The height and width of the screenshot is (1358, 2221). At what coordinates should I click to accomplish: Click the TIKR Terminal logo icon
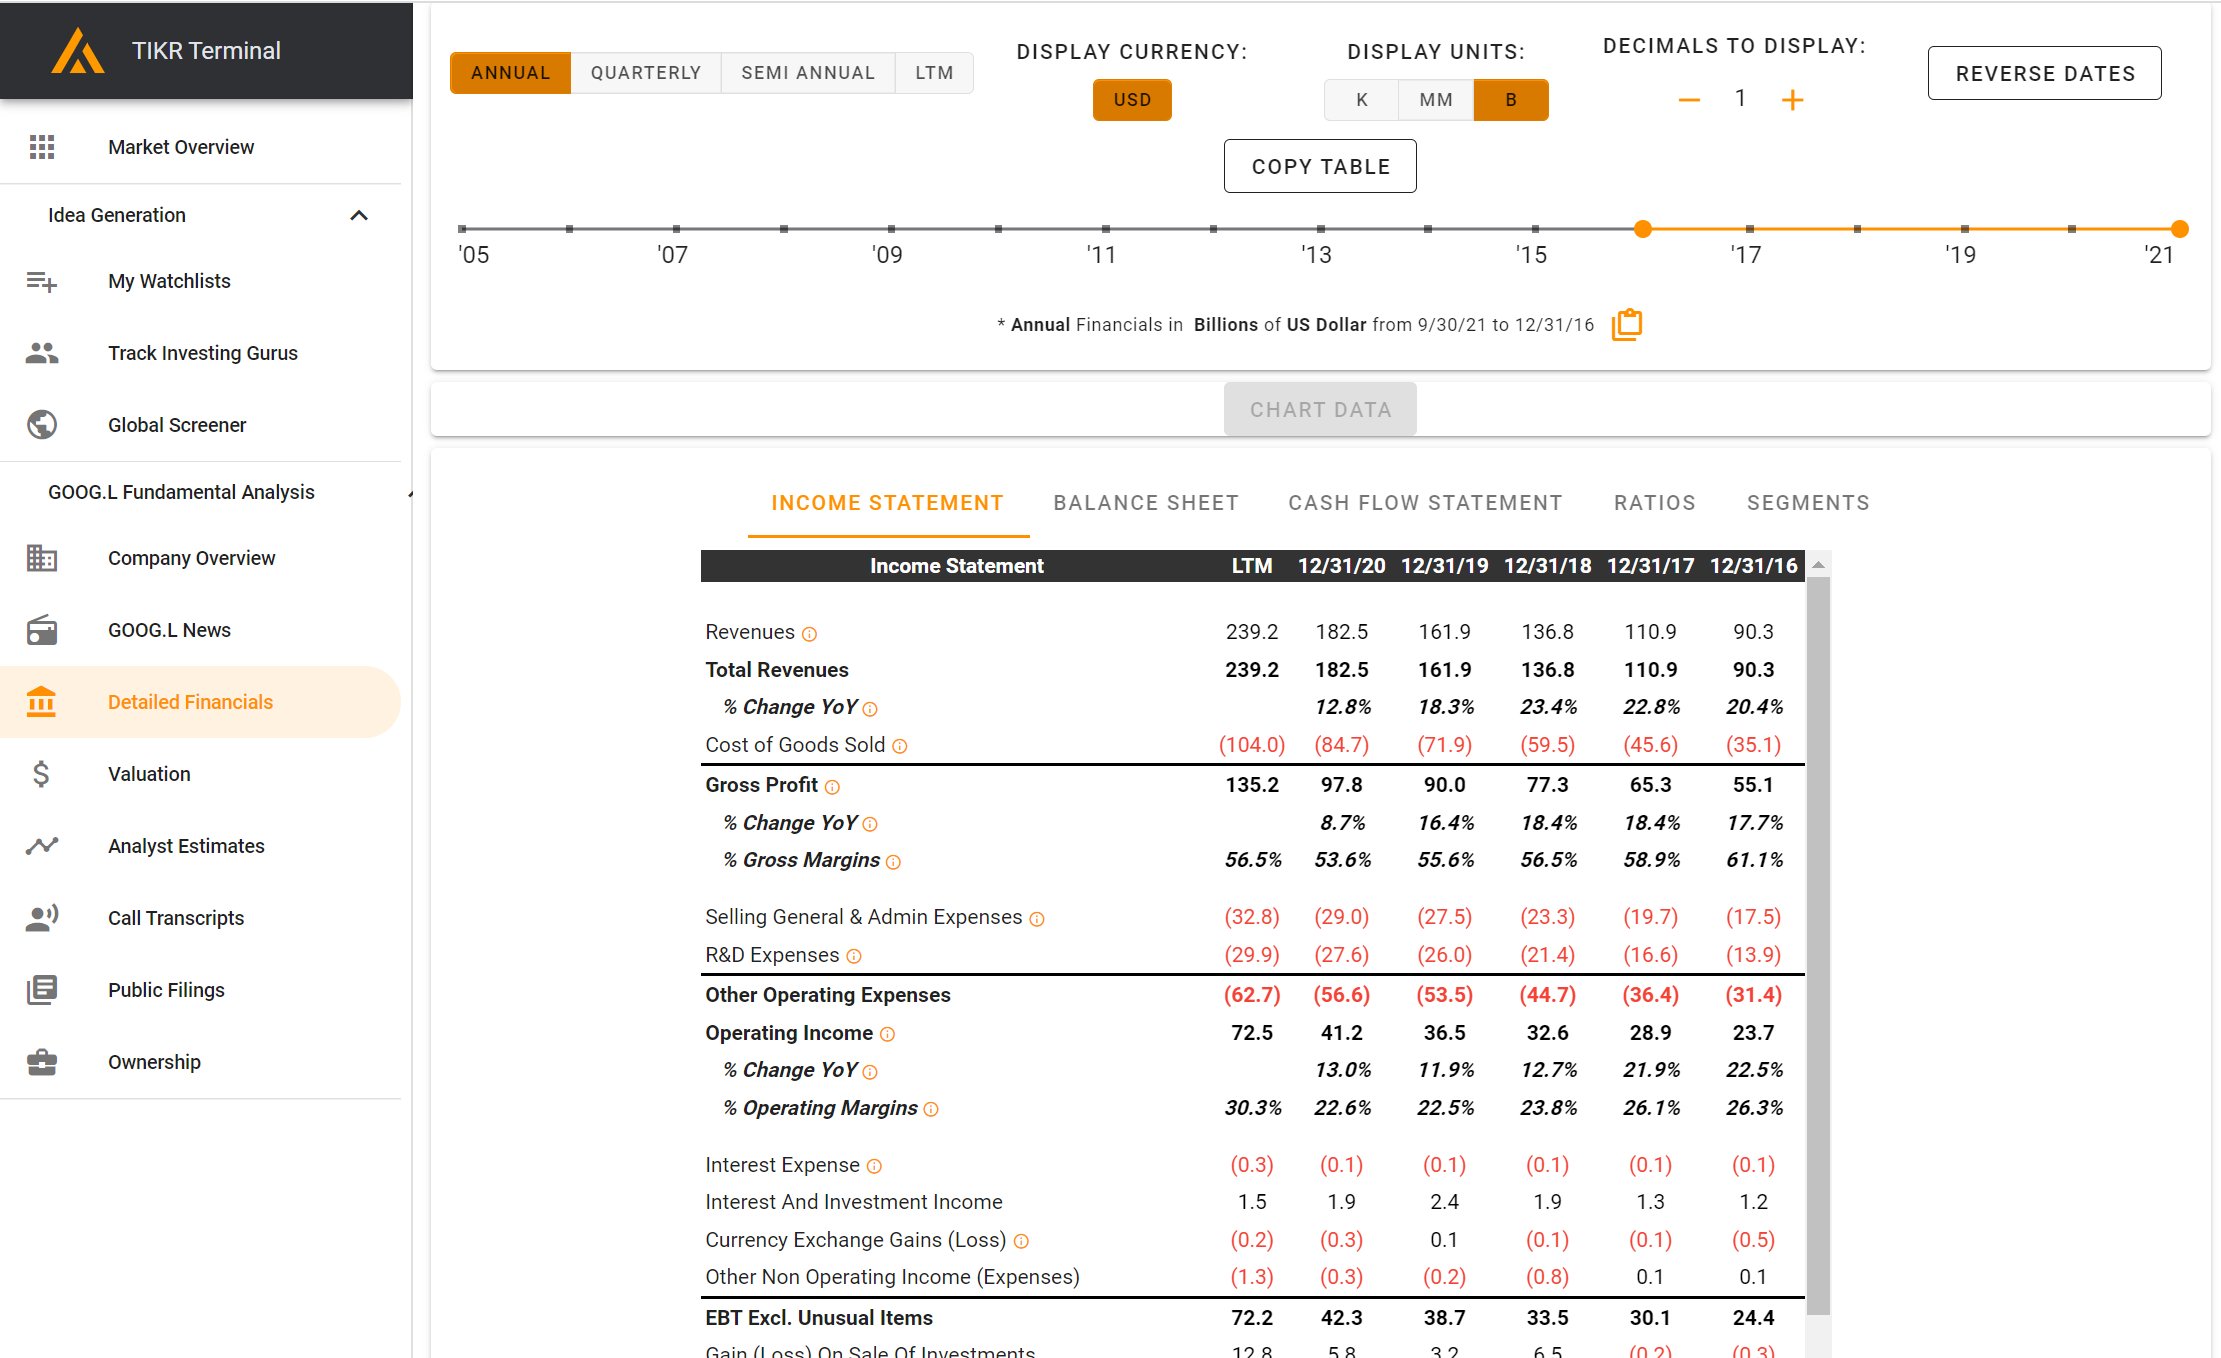[78, 50]
